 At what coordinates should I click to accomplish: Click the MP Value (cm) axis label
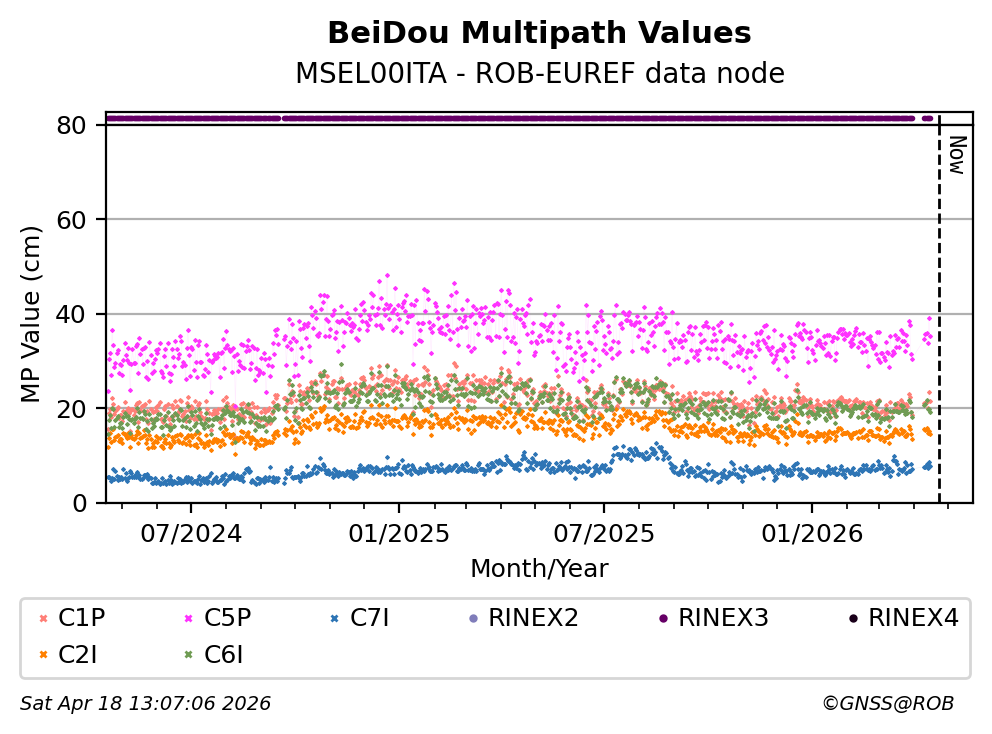(x=32, y=315)
